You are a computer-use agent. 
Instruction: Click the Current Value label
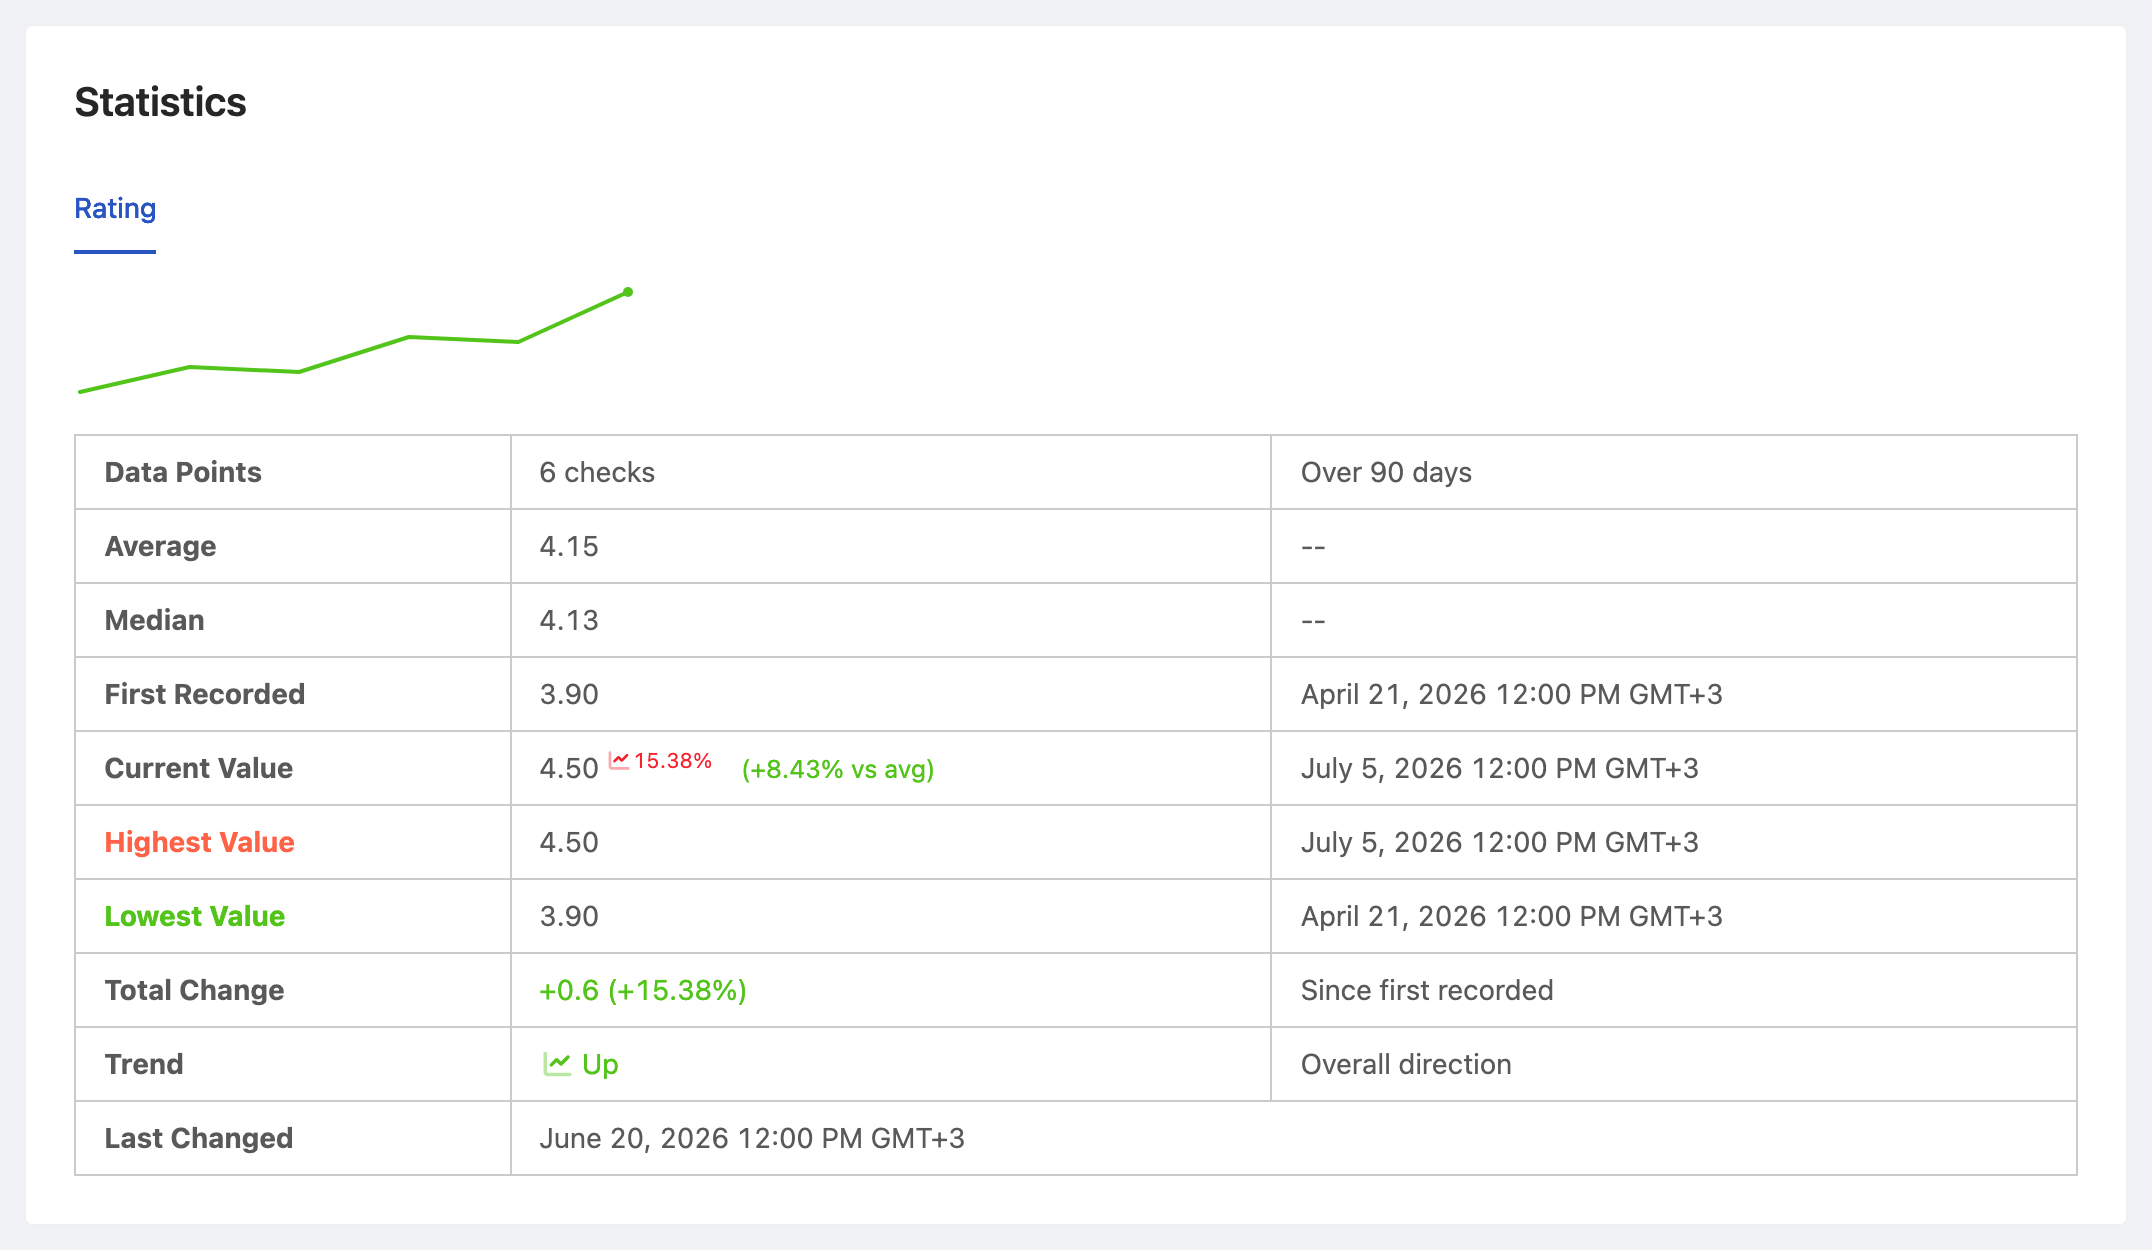(199, 768)
